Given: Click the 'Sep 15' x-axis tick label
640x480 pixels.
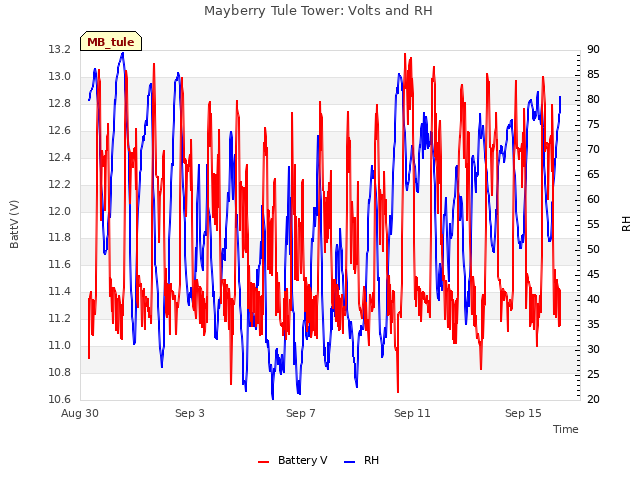Looking at the screenshot, I should tap(523, 413).
